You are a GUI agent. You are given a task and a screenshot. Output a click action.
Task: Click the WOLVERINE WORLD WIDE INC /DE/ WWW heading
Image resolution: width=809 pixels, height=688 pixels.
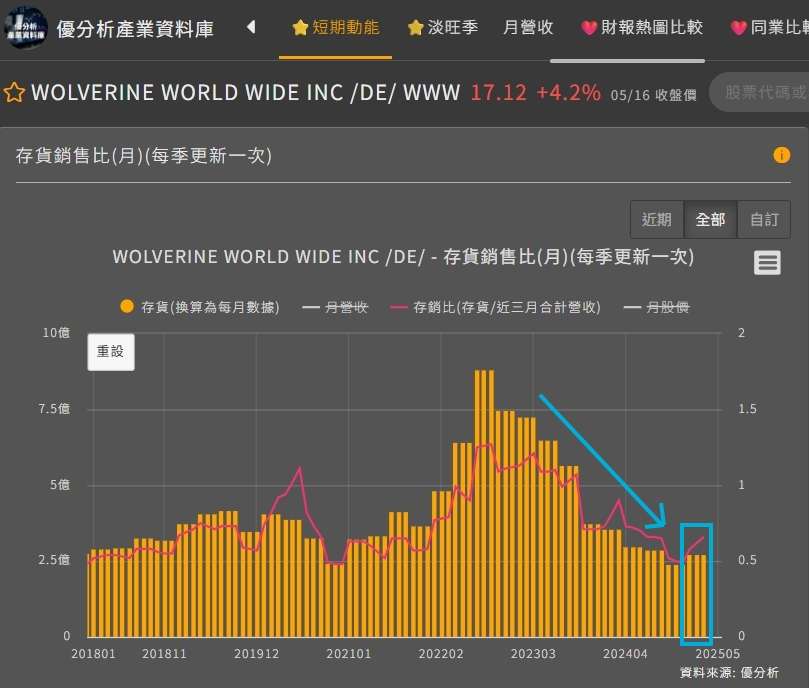246,92
